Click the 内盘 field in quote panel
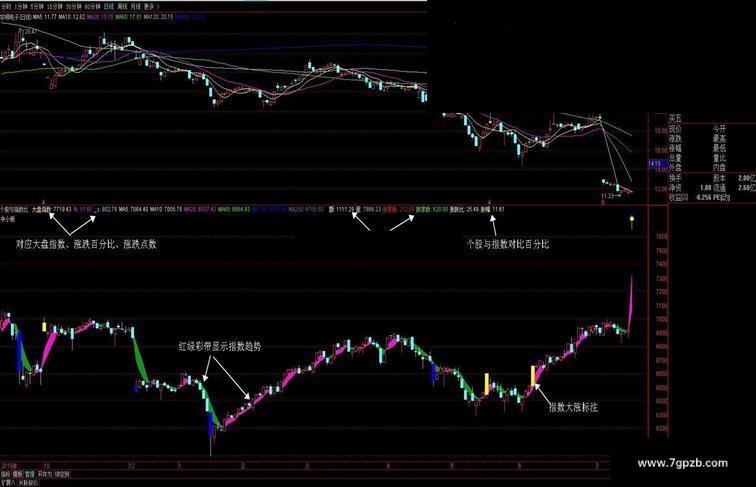Viewport: 756px width, 487px height. point(719,168)
